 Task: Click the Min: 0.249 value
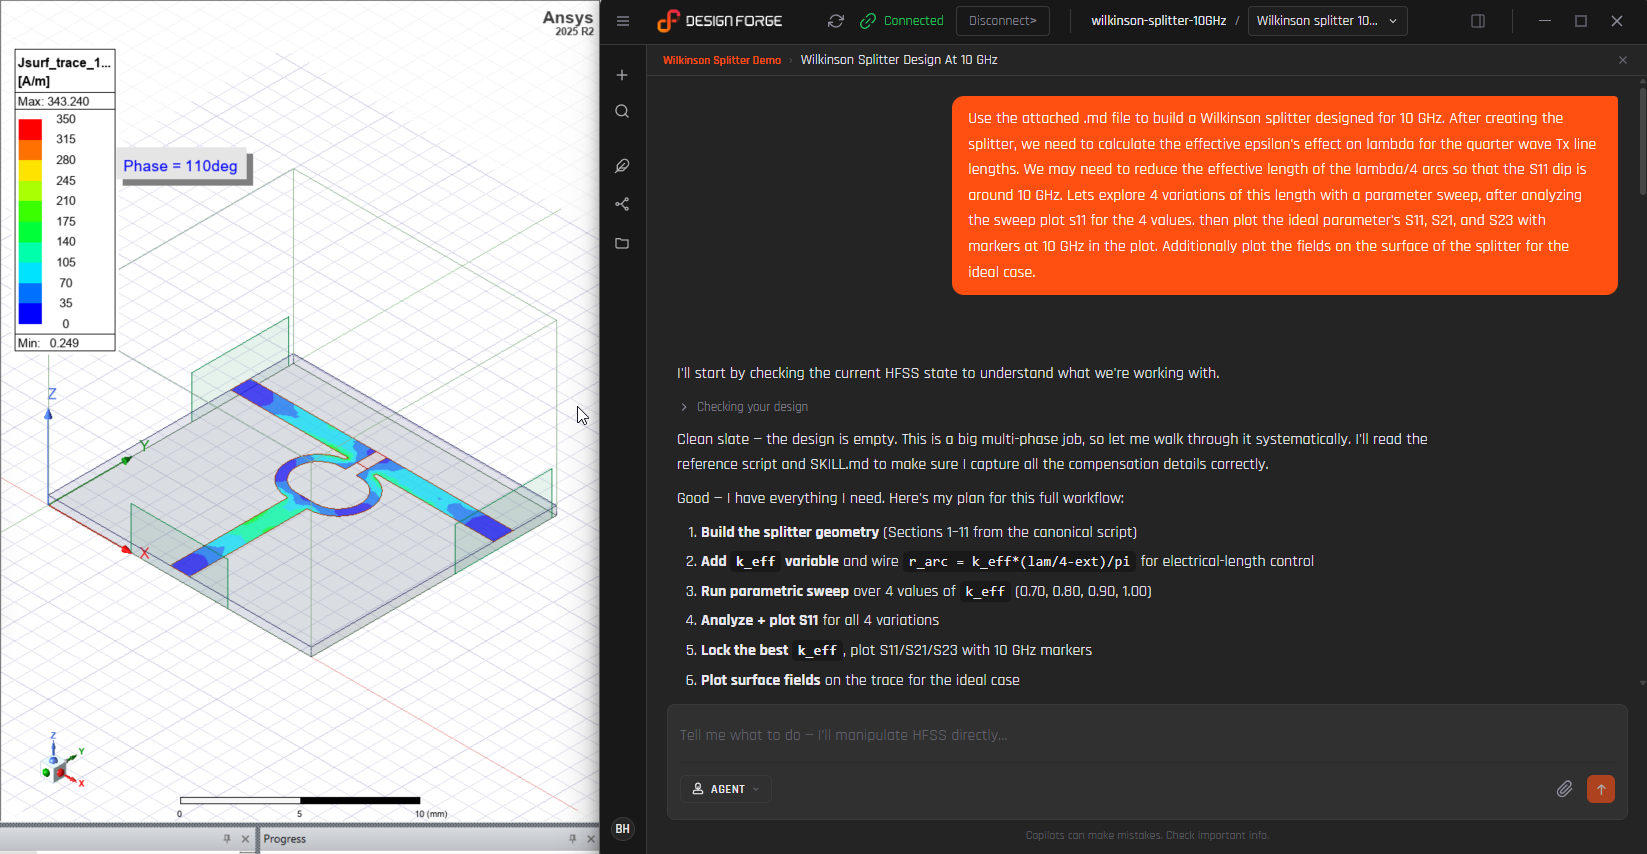click(x=49, y=343)
